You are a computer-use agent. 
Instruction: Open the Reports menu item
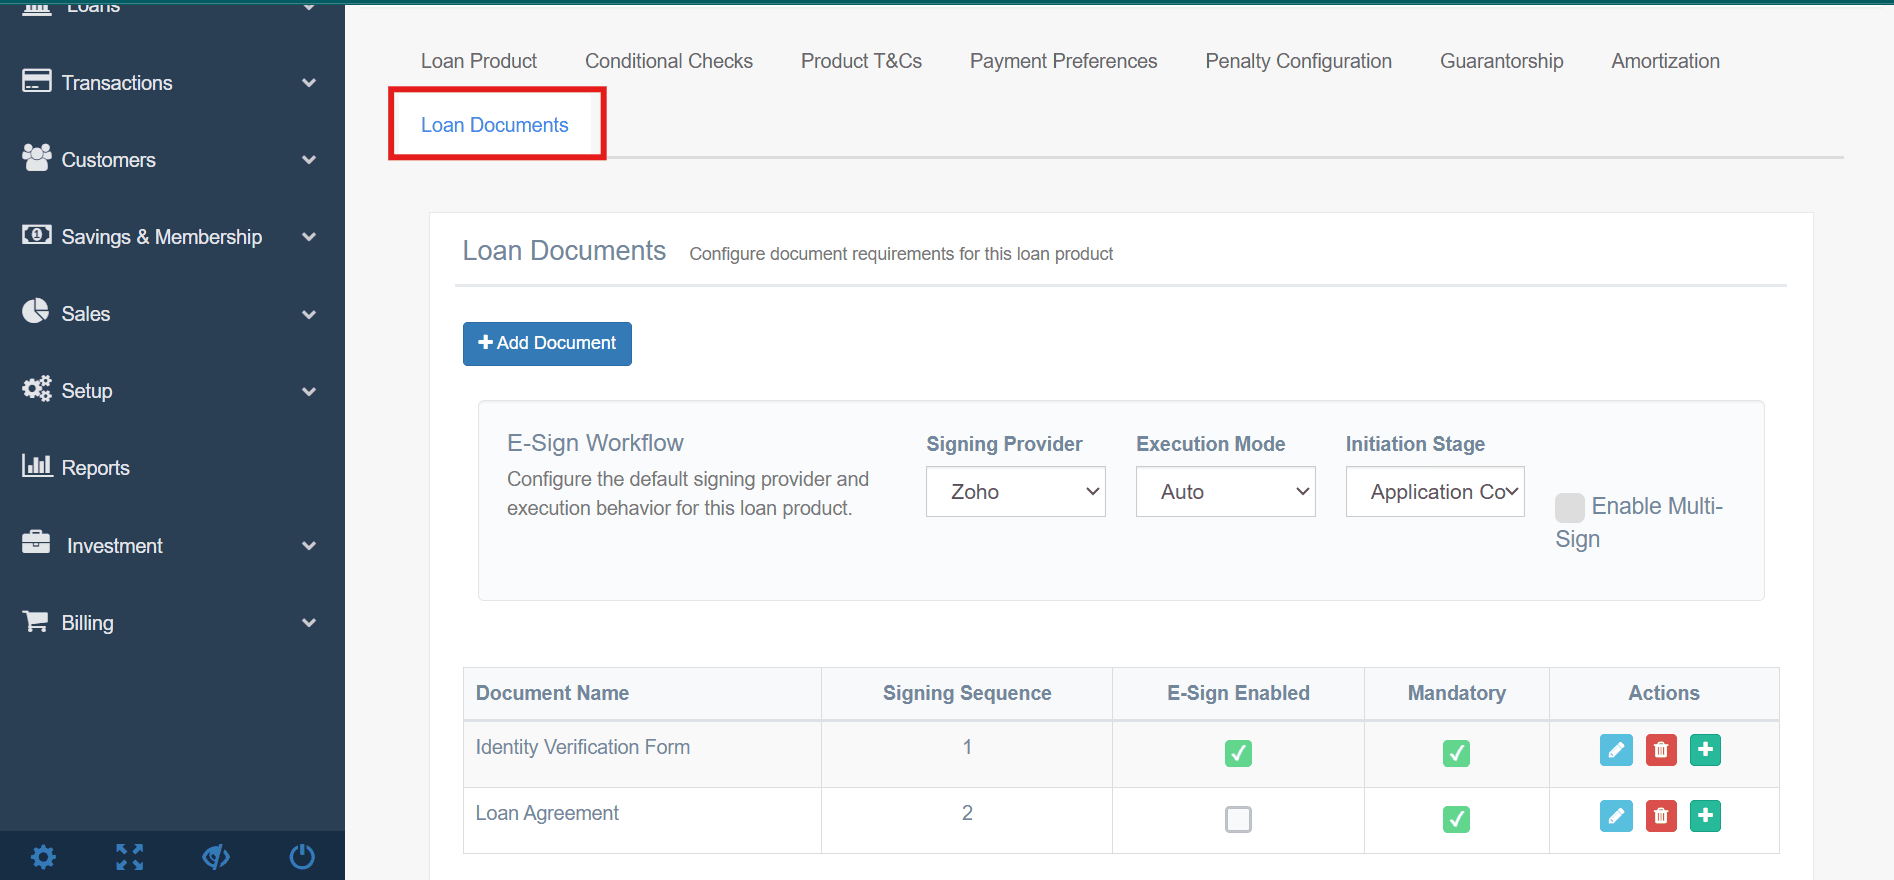(x=95, y=468)
